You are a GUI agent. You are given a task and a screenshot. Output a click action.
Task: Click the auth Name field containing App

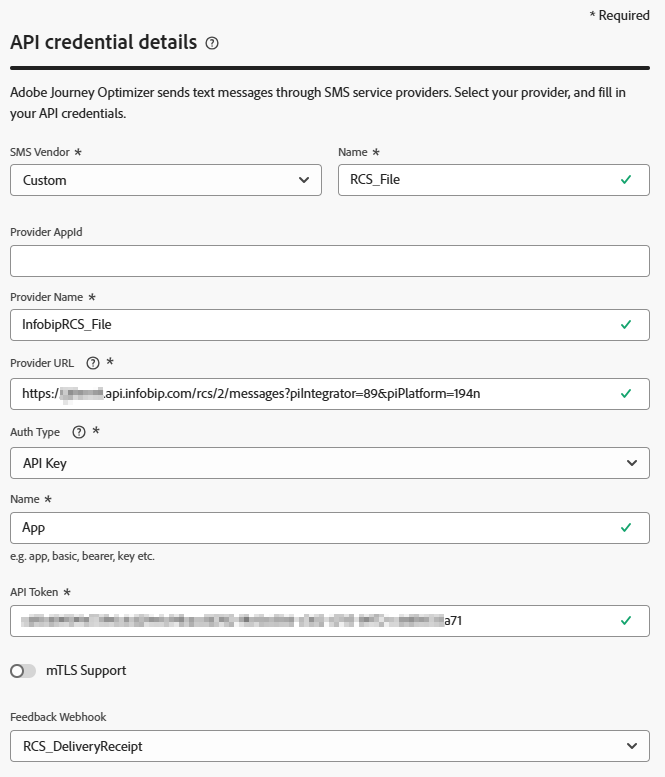pos(310,527)
